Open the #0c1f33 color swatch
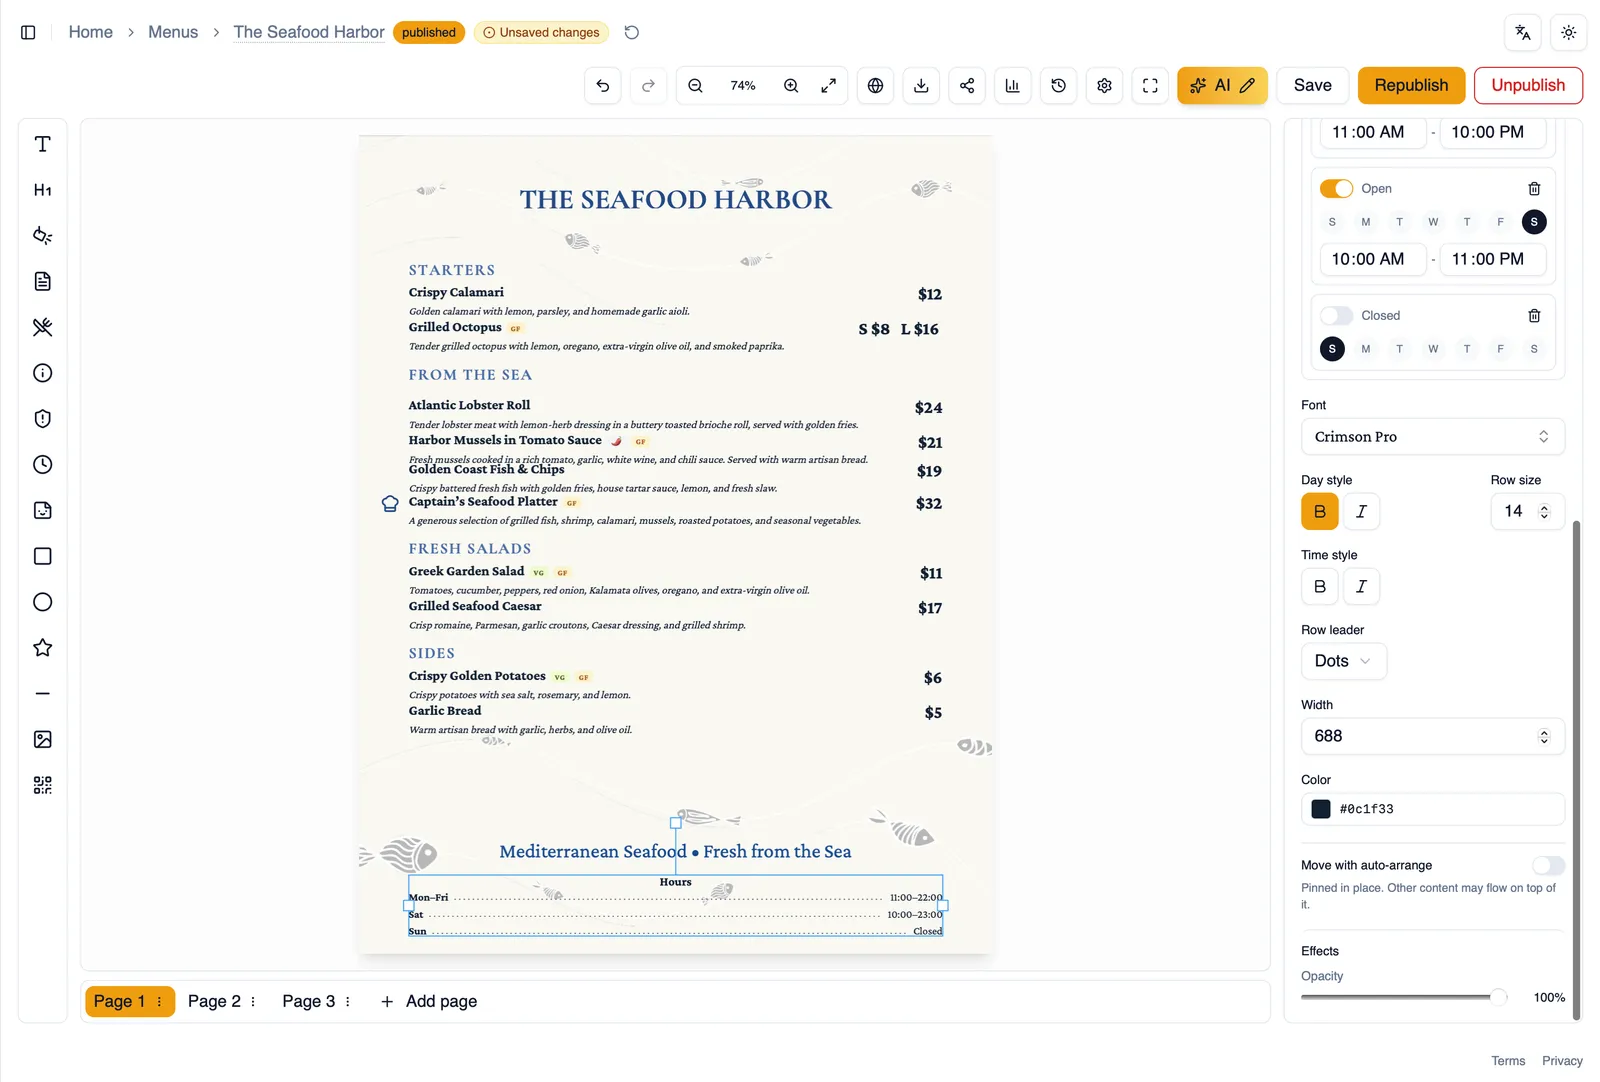 [1320, 809]
